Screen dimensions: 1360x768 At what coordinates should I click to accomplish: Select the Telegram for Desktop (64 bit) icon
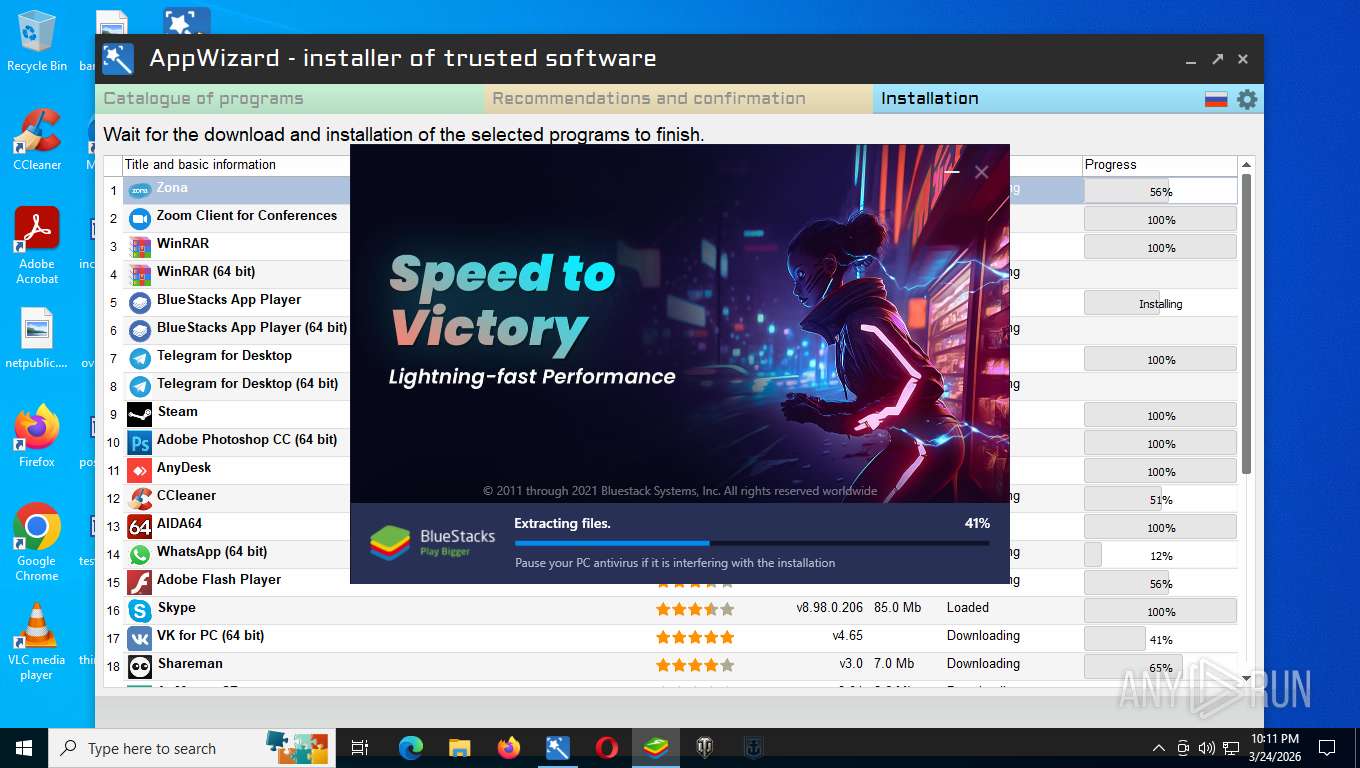click(x=140, y=386)
